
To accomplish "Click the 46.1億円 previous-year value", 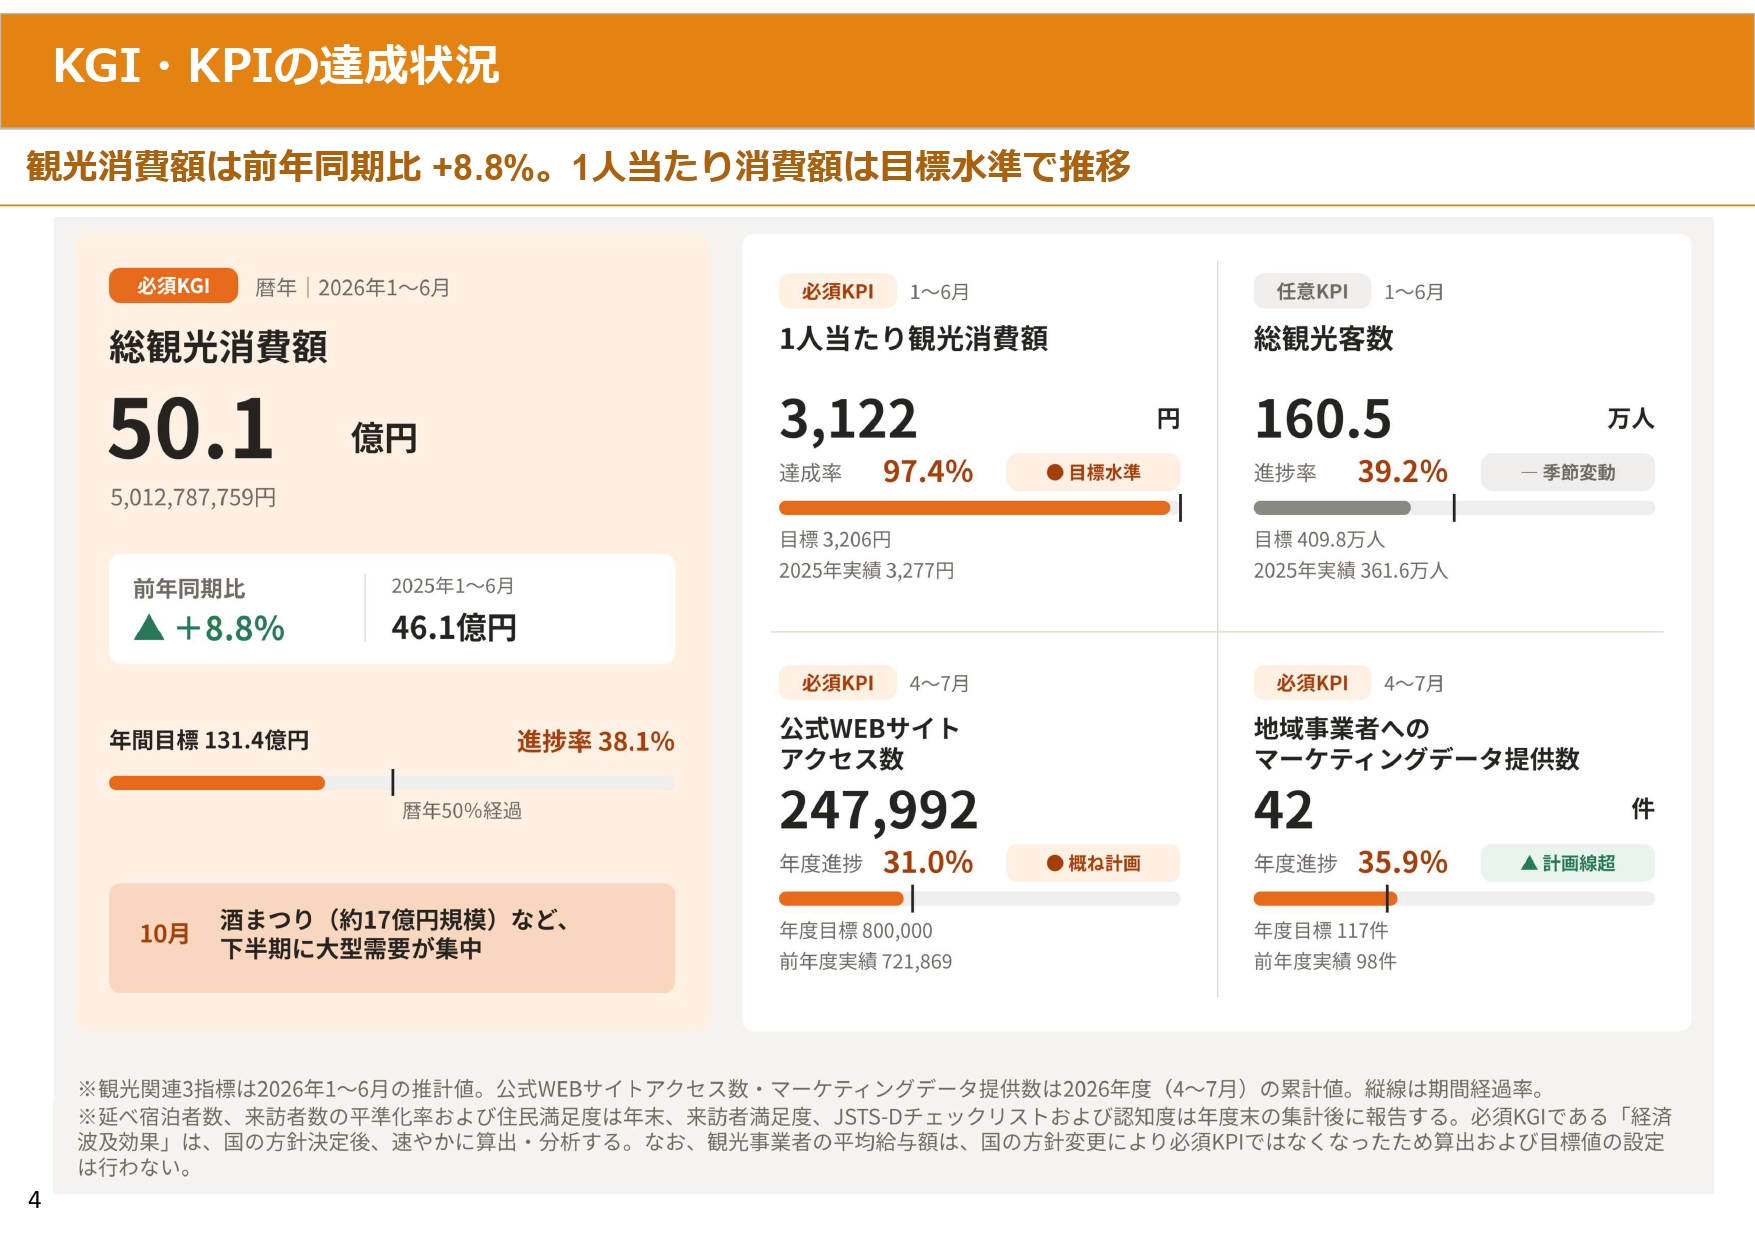I will (x=454, y=628).
